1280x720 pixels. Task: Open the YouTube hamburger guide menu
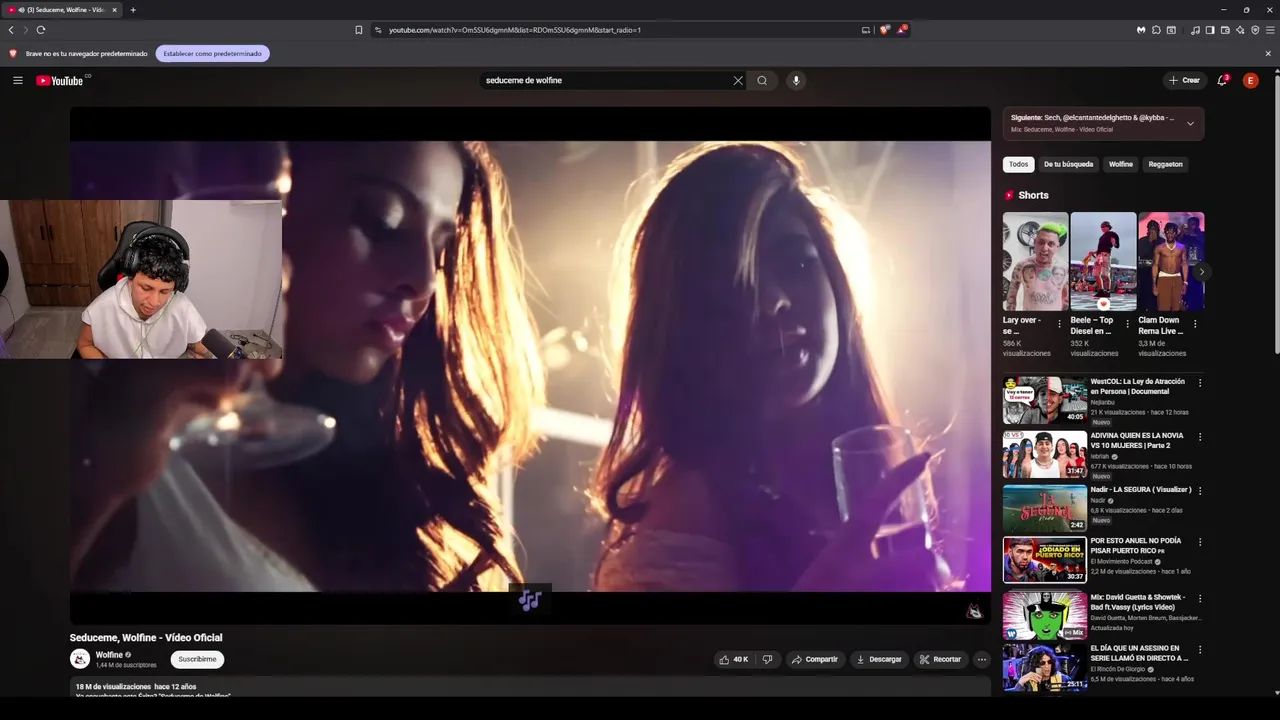[x=17, y=80]
